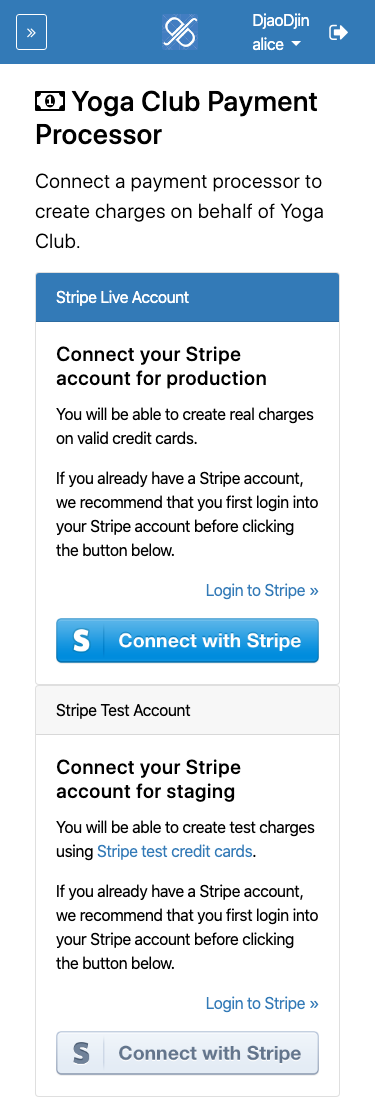Click the 'account for production' heading

[x=161, y=366]
